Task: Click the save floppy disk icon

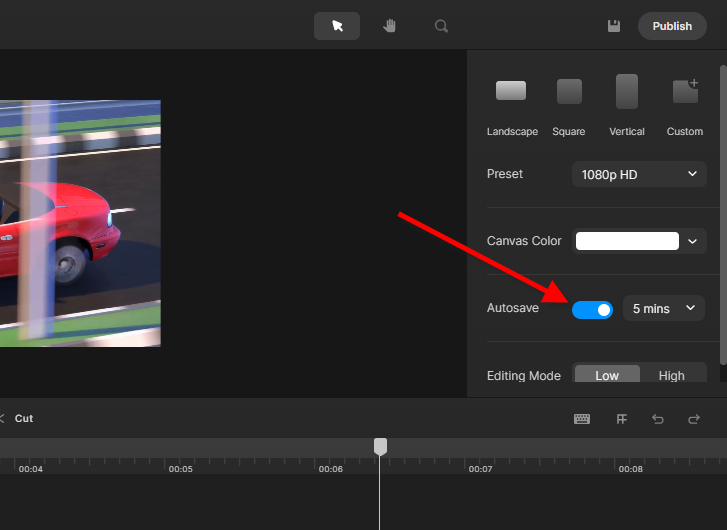Action: (614, 26)
